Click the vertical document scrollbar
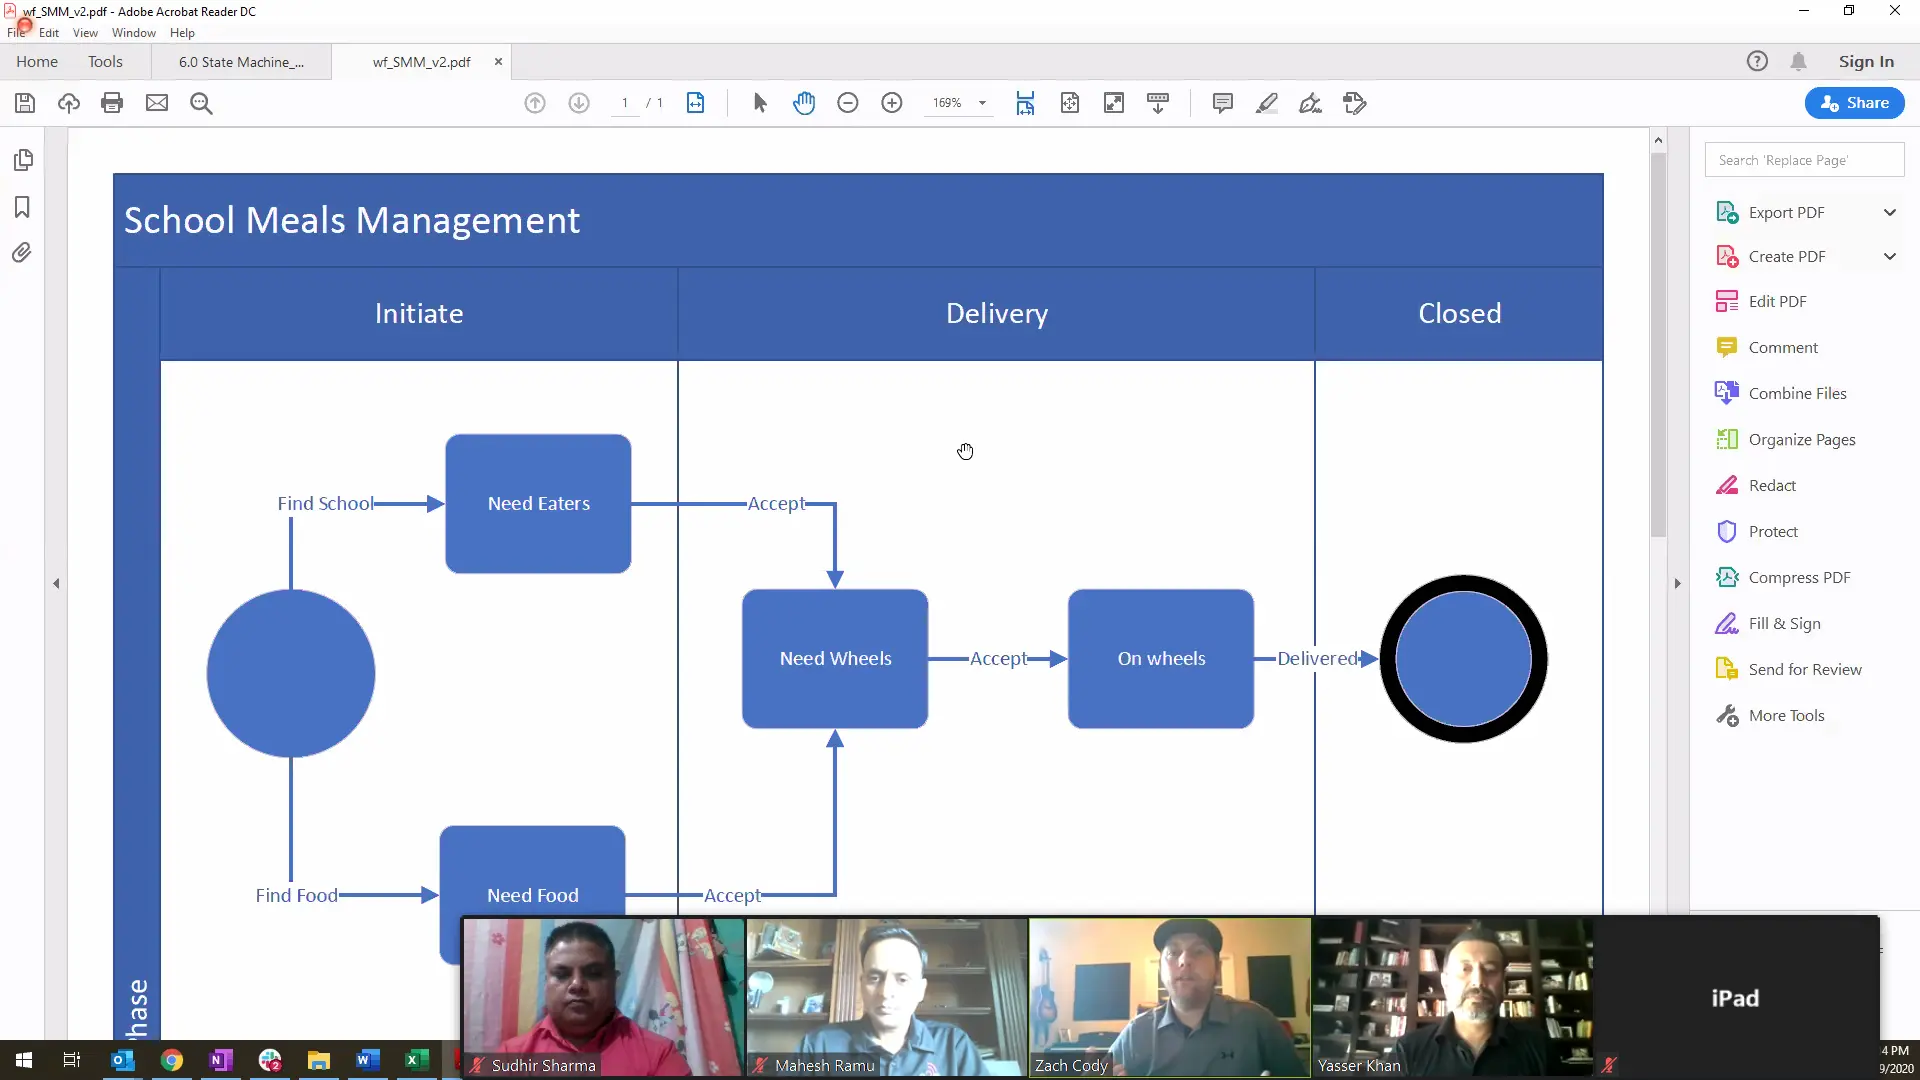This screenshot has height=1080, width=1920. coord(1658,345)
